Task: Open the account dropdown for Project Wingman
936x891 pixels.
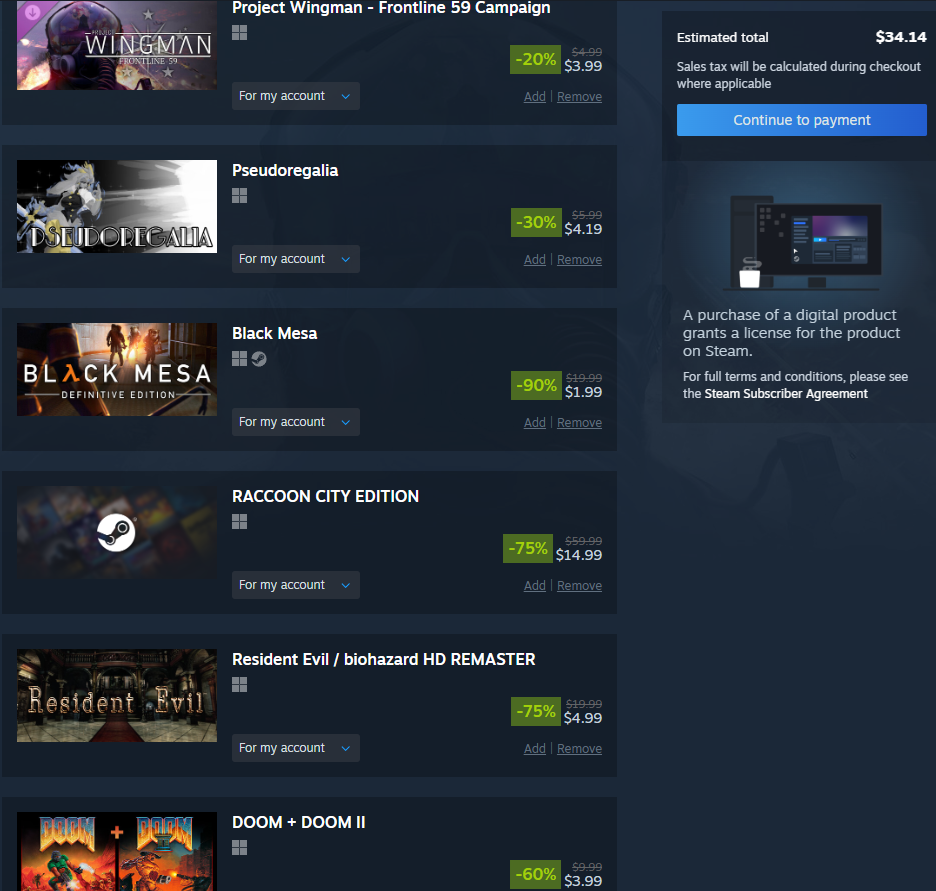Action: tap(295, 96)
